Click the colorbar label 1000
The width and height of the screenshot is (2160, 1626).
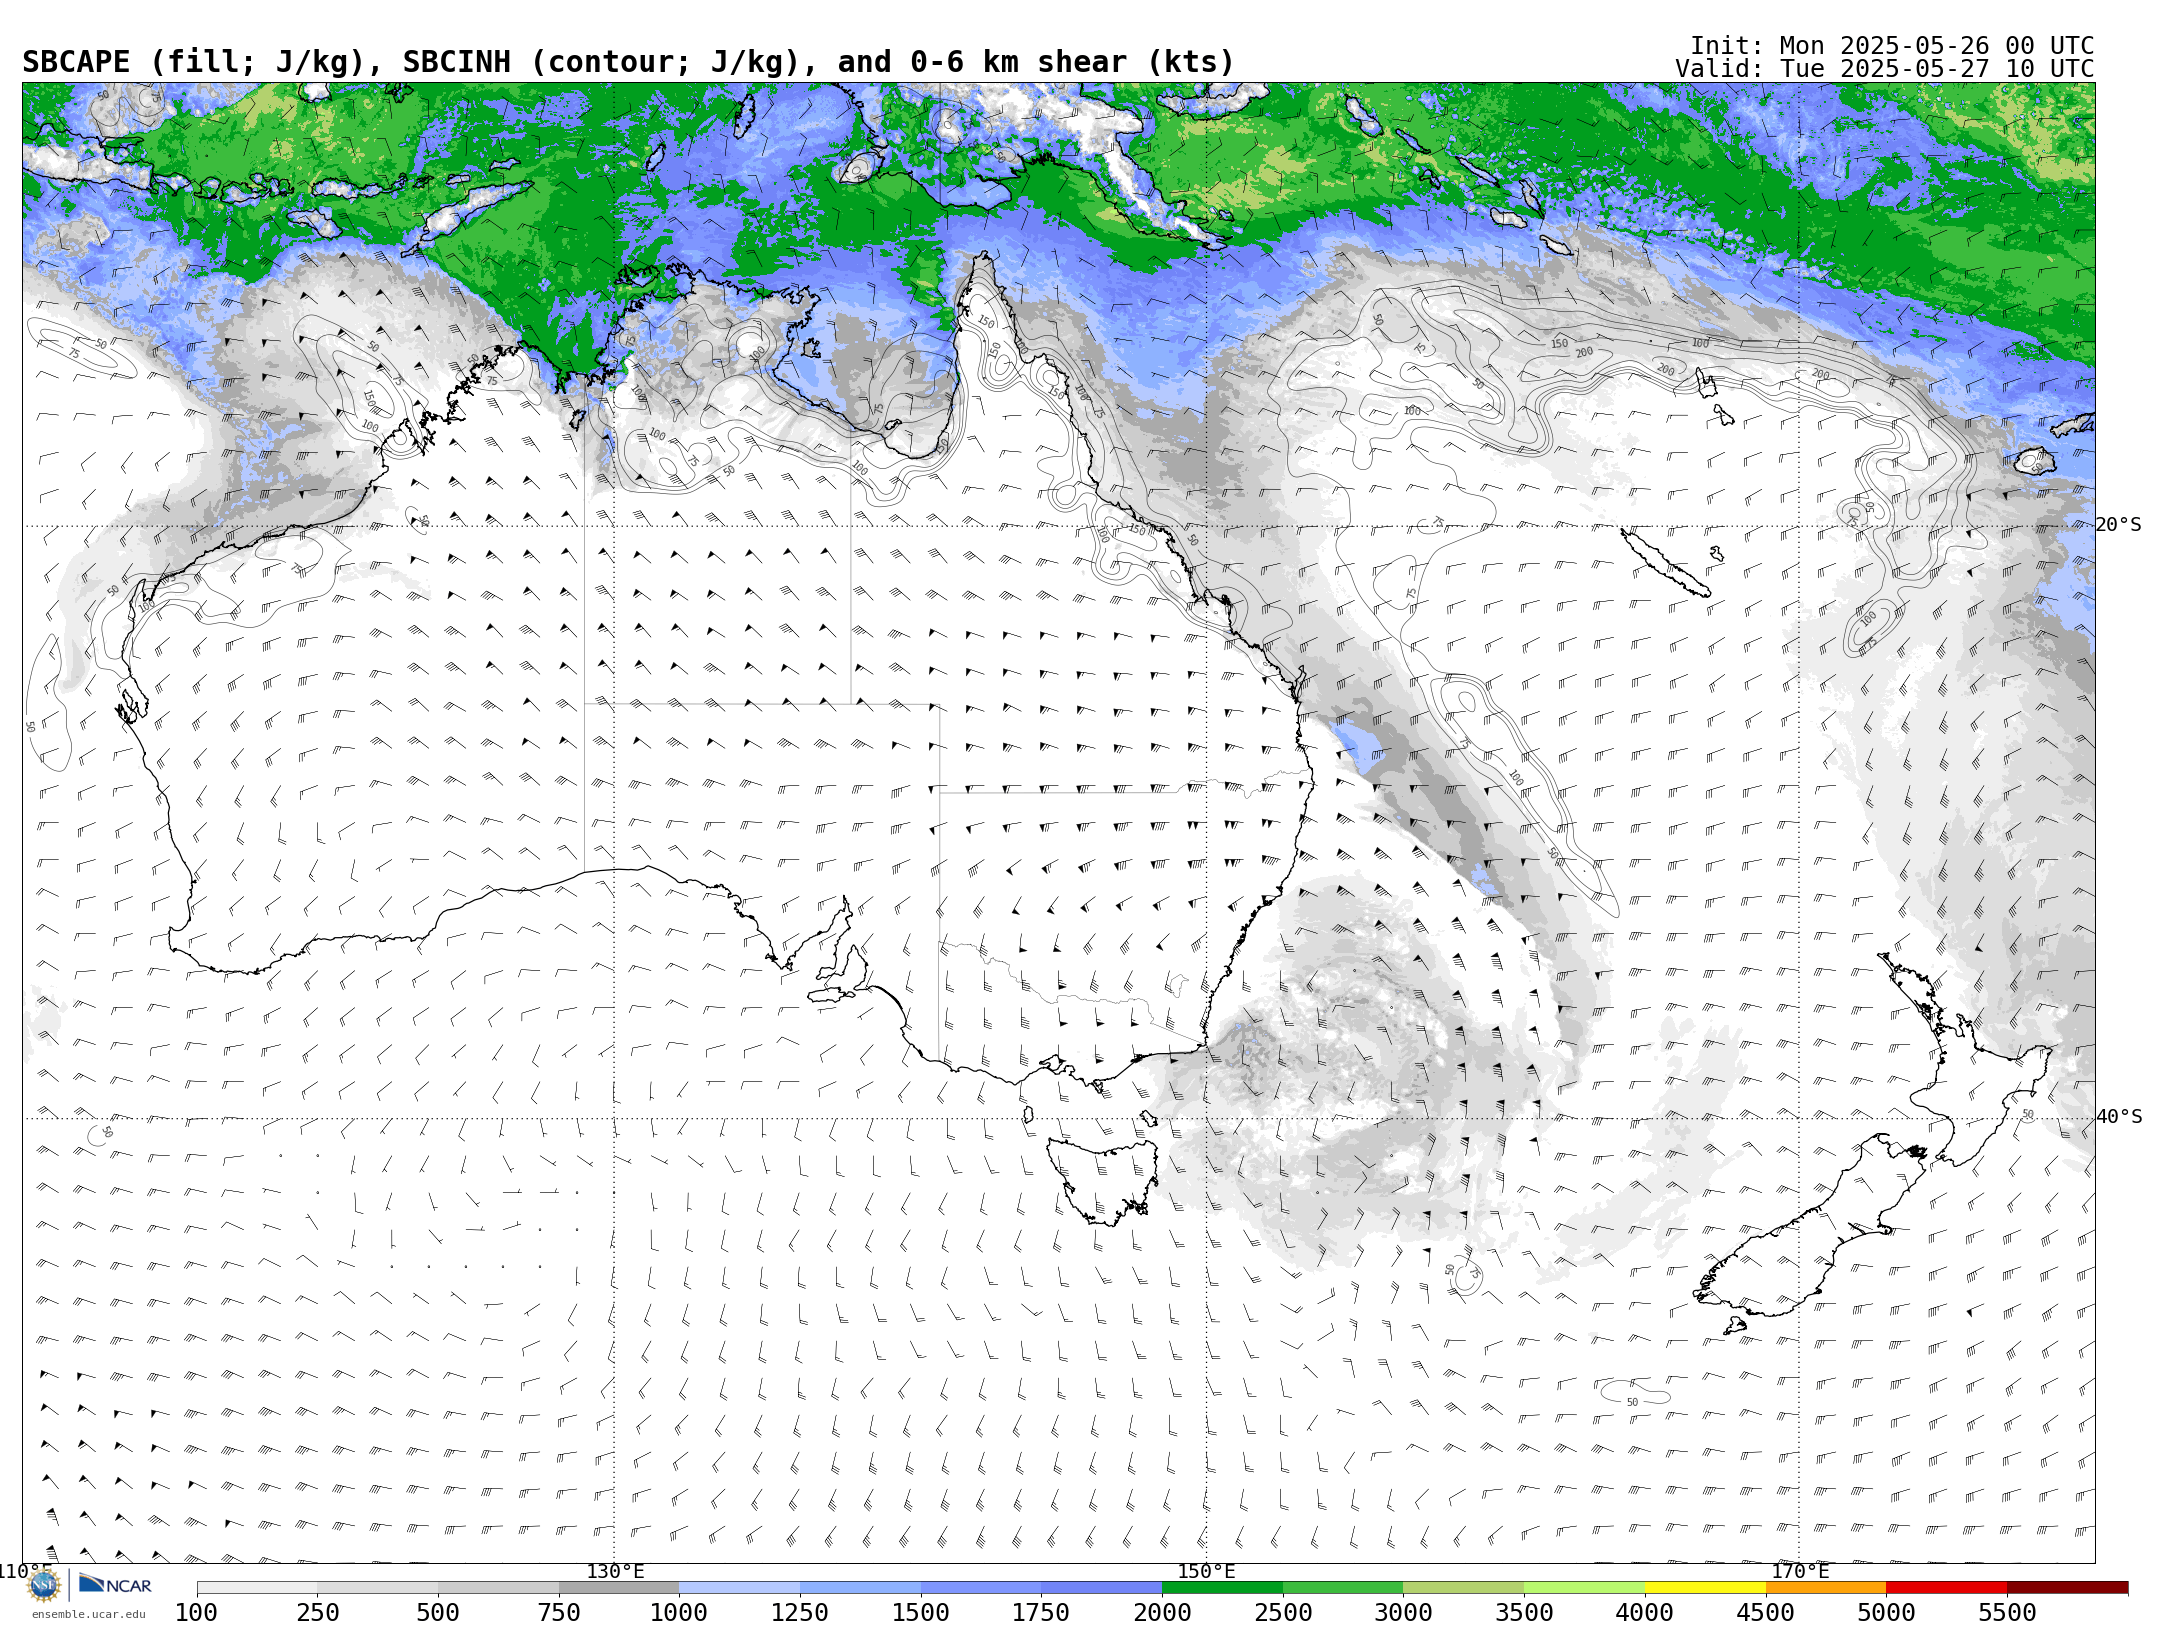coord(679,1612)
